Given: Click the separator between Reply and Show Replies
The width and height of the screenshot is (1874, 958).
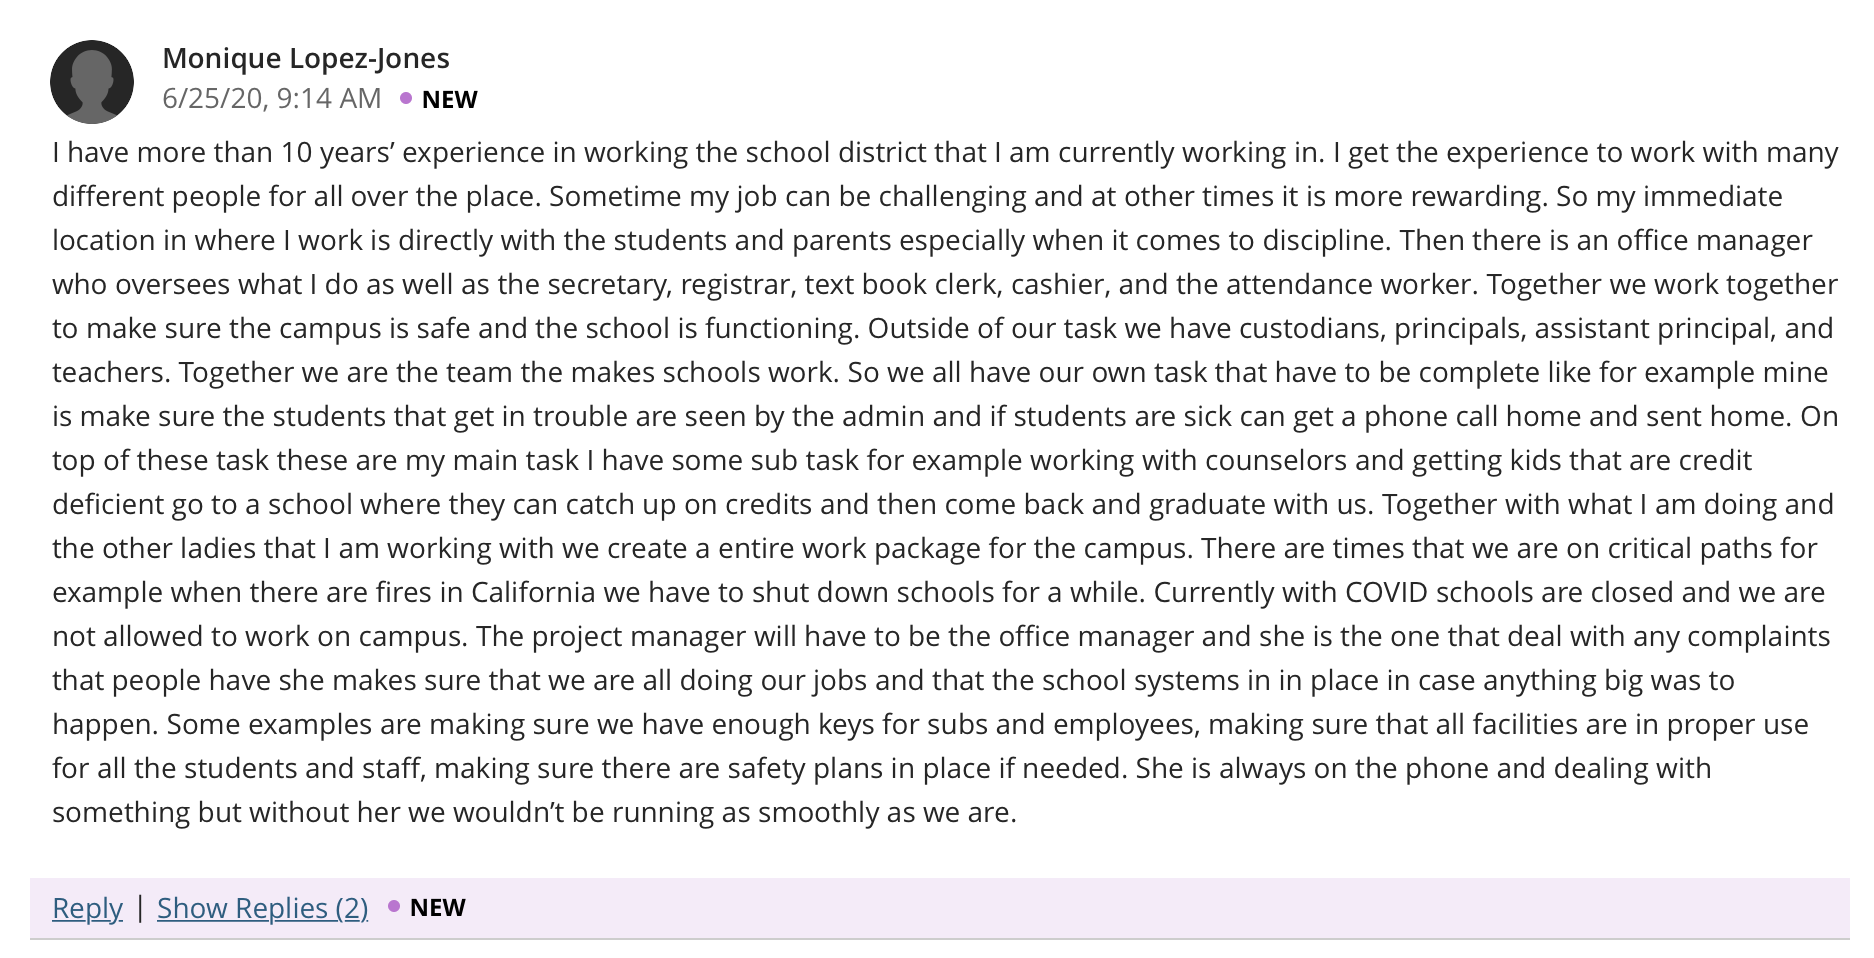Looking at the screenshot, I should pos(140,908).
